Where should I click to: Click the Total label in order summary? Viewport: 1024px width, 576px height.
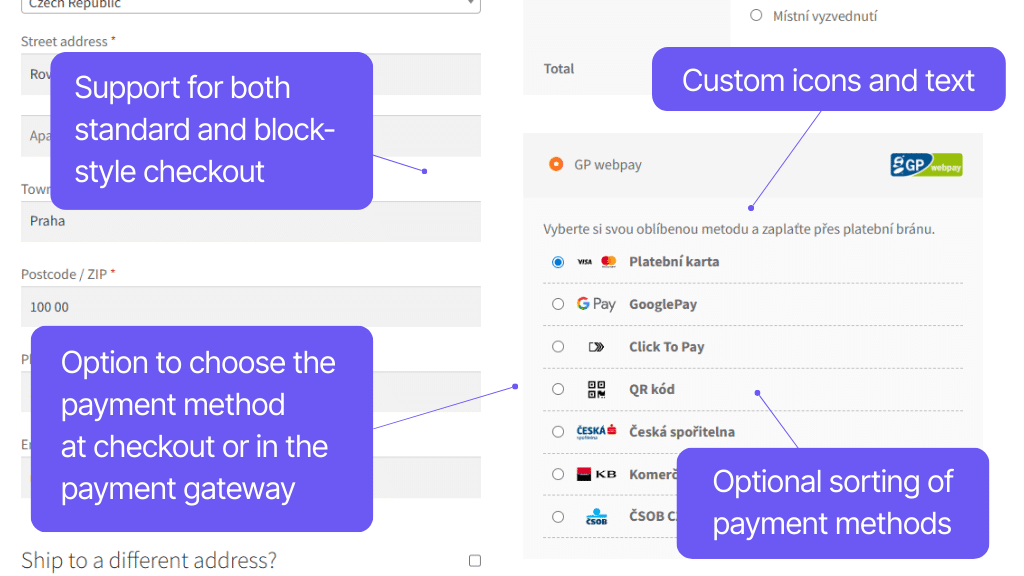pyautogui.click(x=559, y=69)
